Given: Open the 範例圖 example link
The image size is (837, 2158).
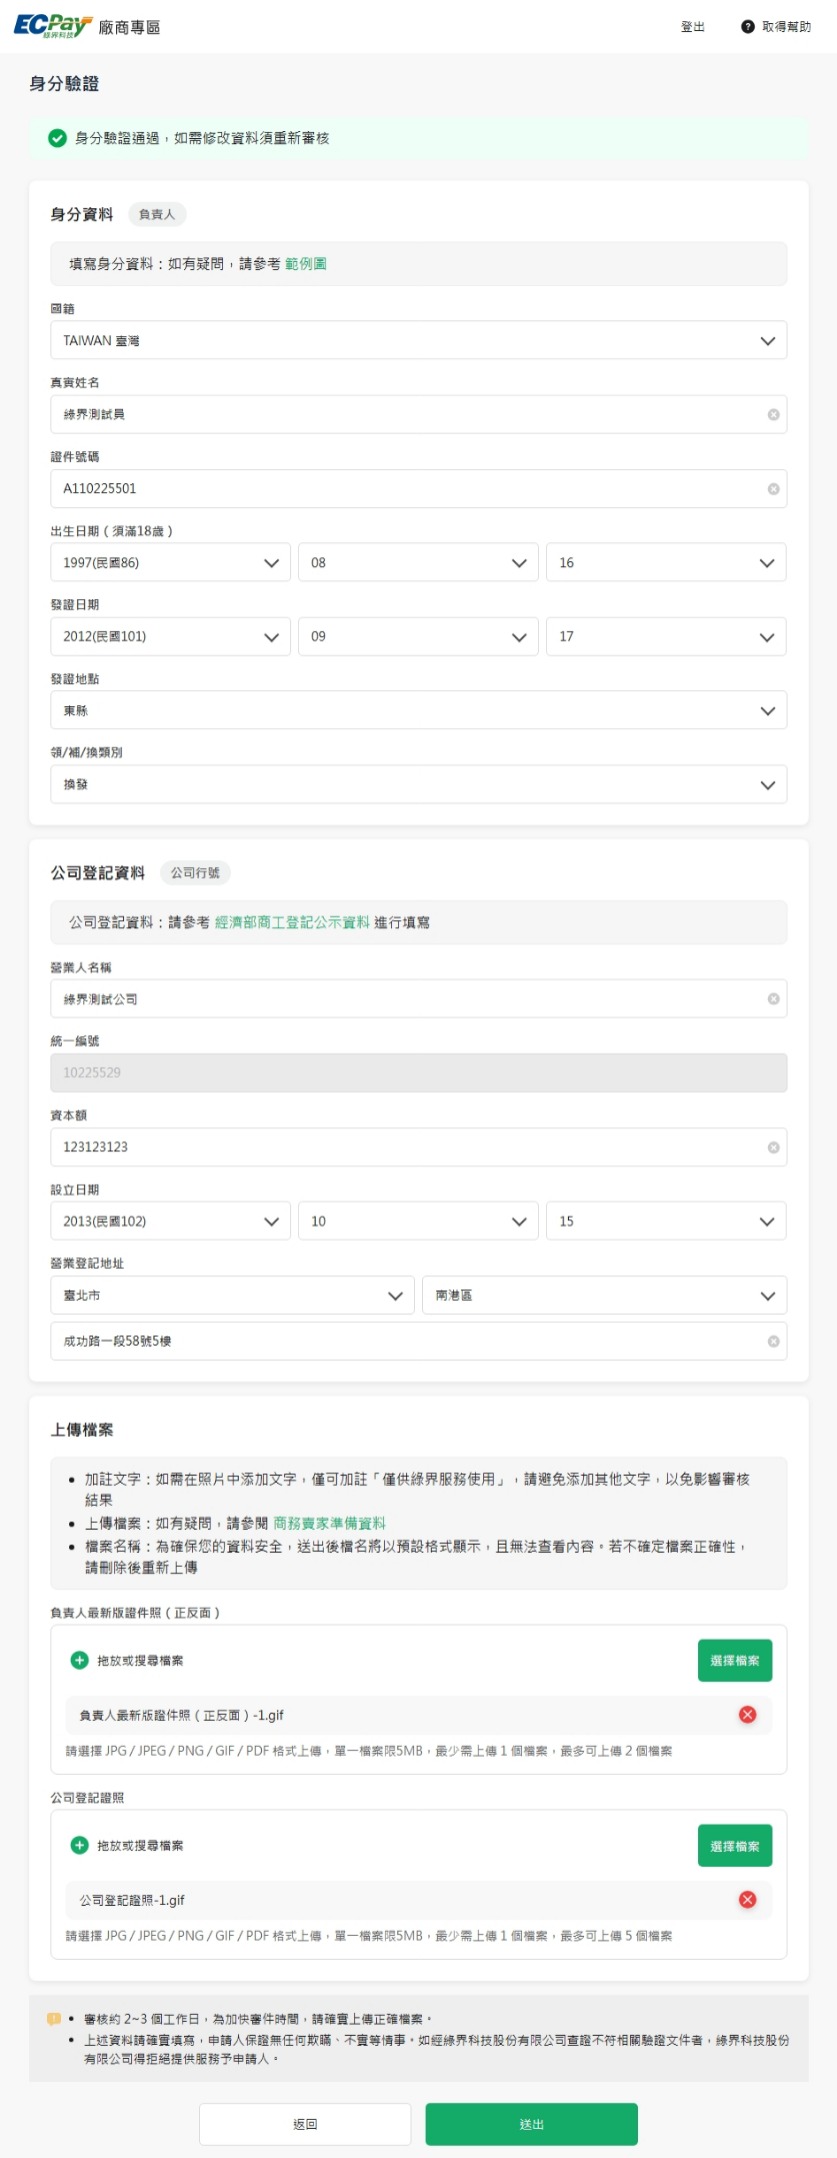Looking at the screenshot, I should click(x=306, y=264).
